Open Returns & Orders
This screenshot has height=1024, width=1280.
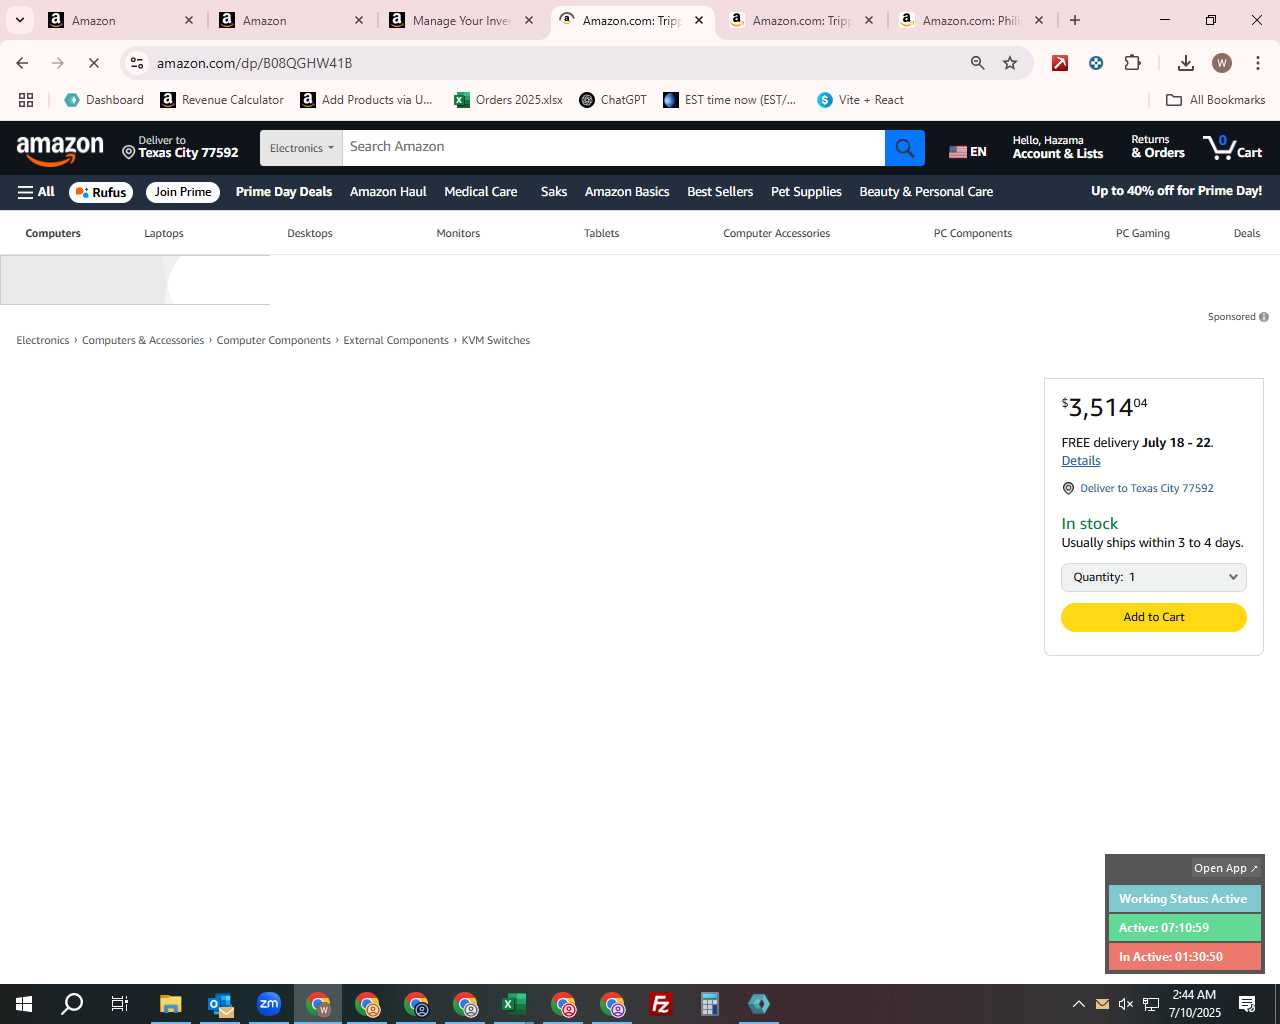tap(1158, 147)
